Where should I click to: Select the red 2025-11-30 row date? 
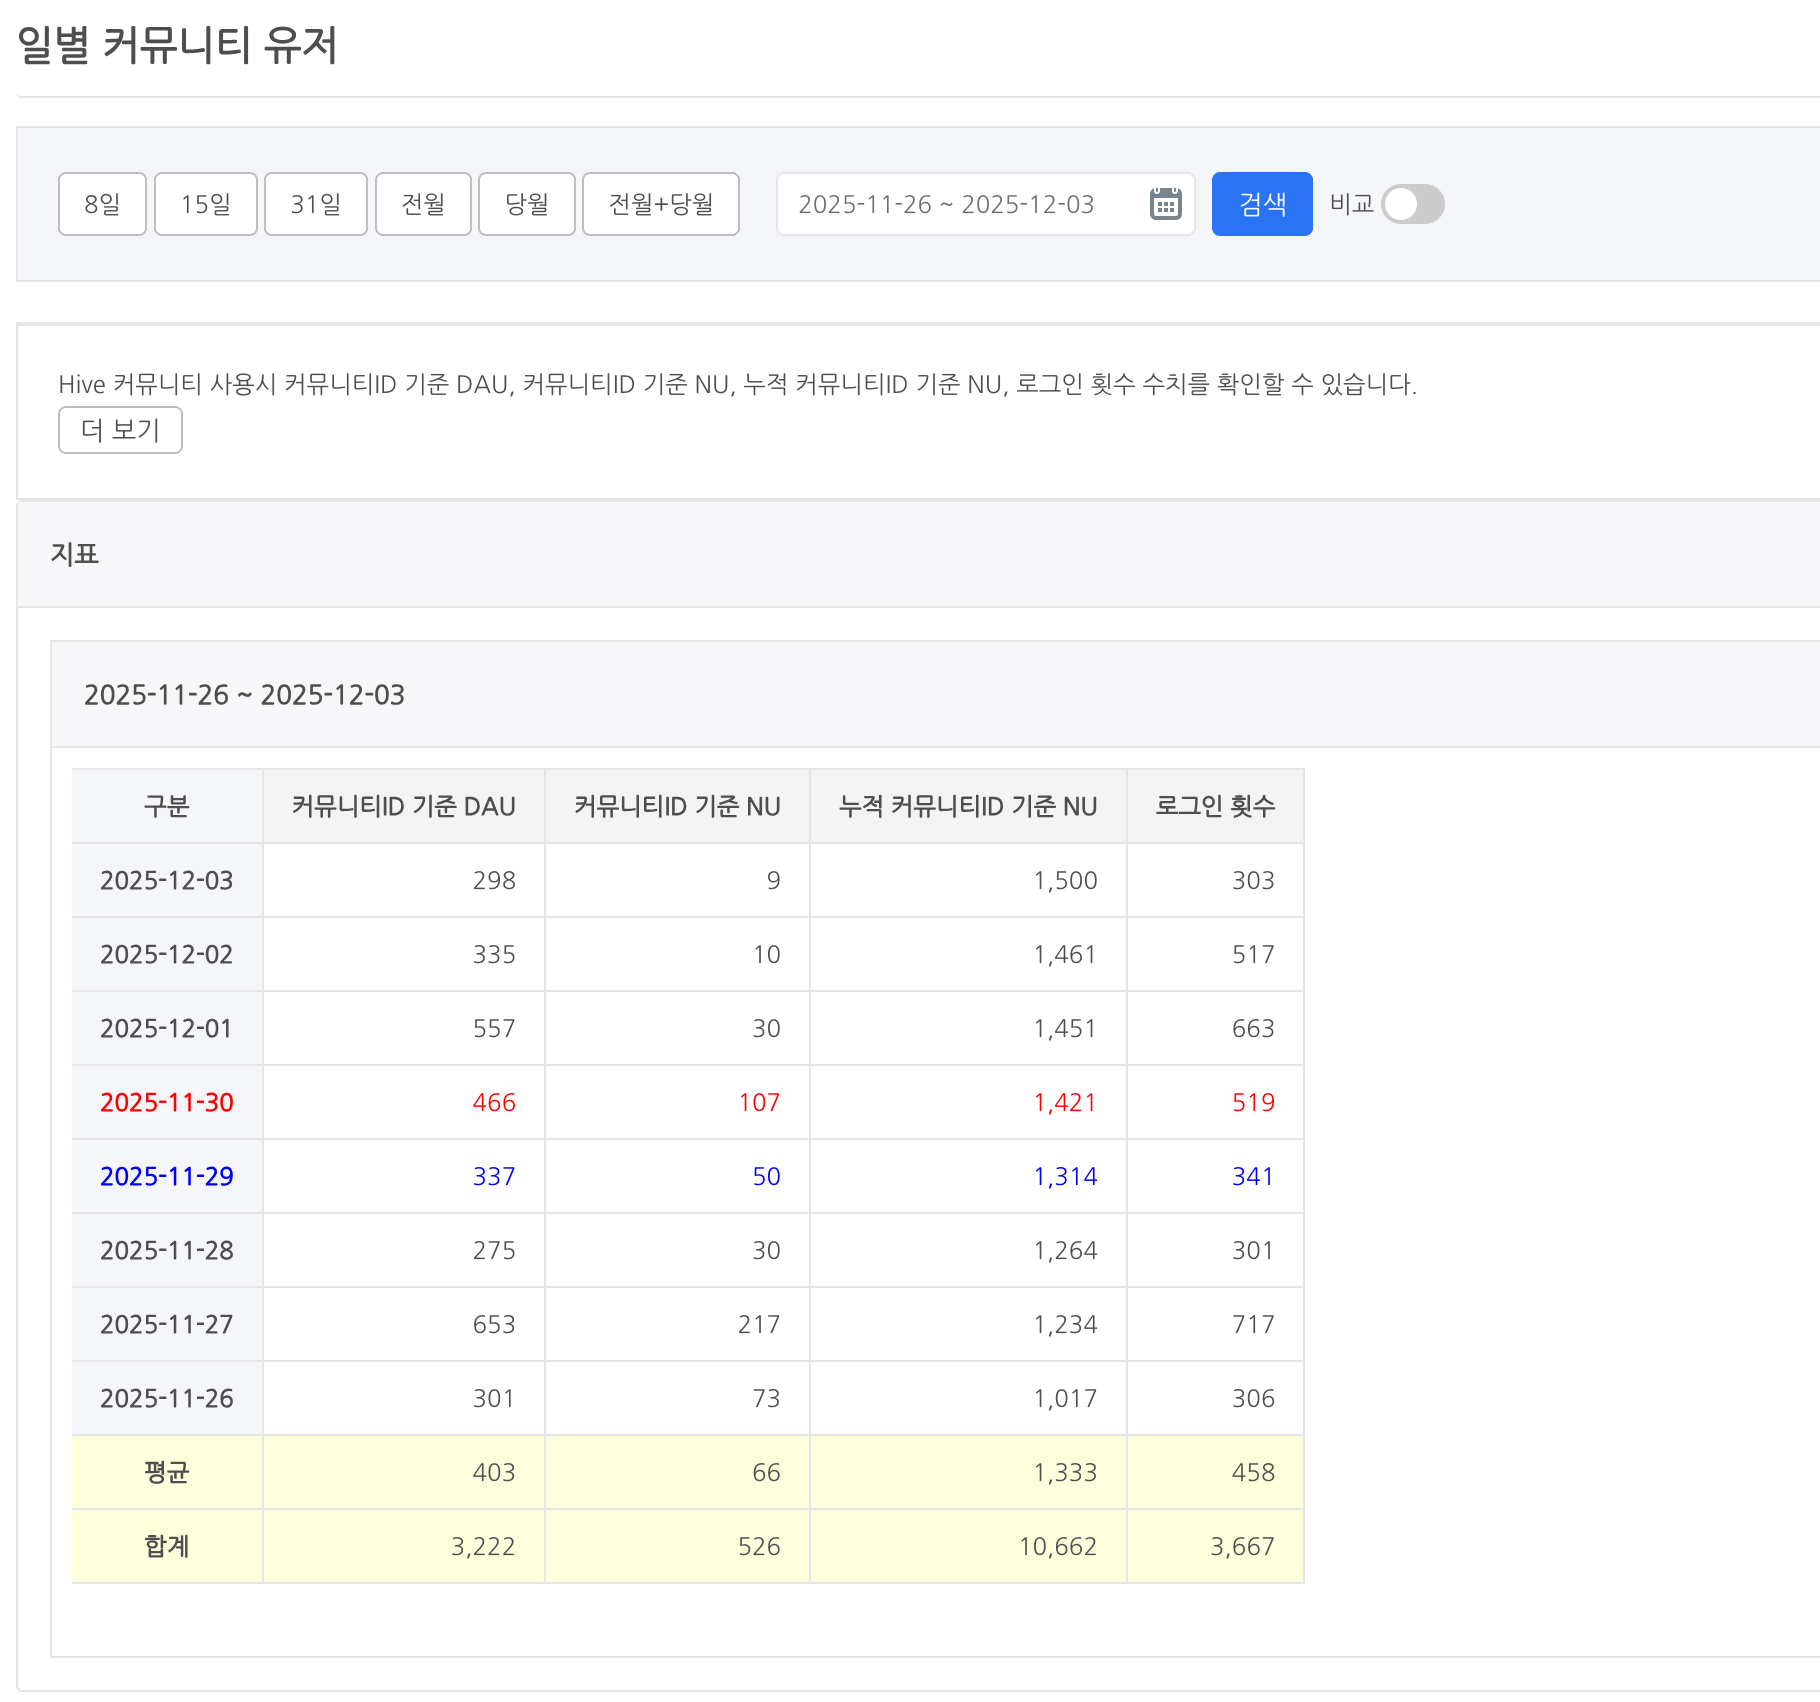(167, 1102)
